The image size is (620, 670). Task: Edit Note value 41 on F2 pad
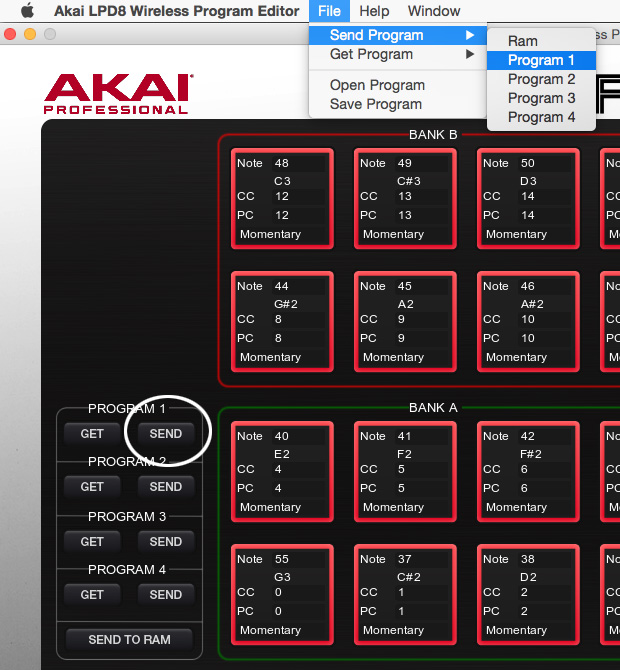[422, 436]
